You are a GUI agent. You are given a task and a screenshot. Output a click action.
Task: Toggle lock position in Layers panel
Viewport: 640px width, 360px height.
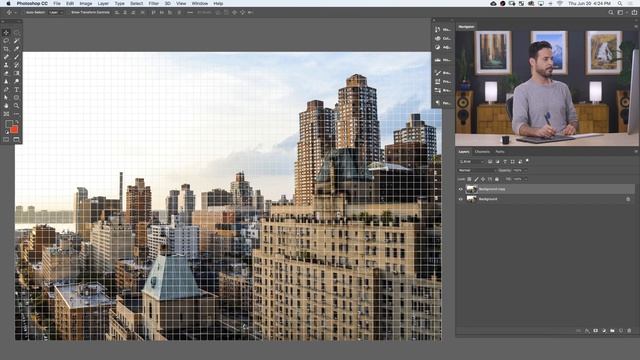(x=483, y=179)
